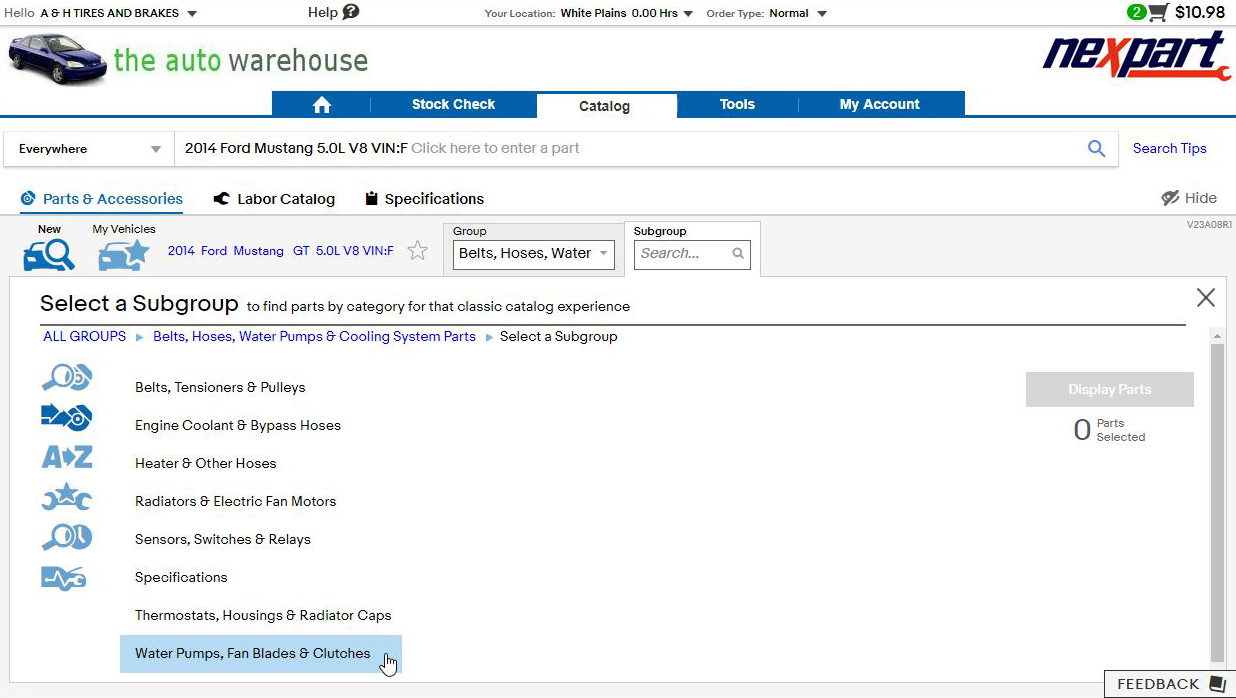
Task: Click the waveform wrench sidebar icon
Action: pyautogui.click(x=63, y=578)
